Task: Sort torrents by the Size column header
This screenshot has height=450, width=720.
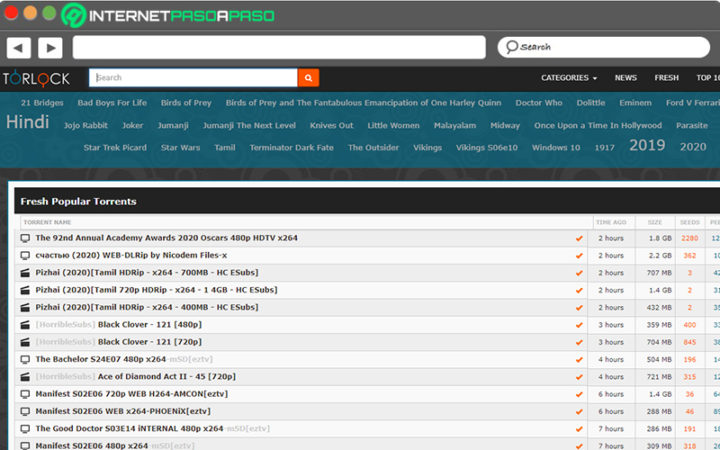Action: coord(655,221)
